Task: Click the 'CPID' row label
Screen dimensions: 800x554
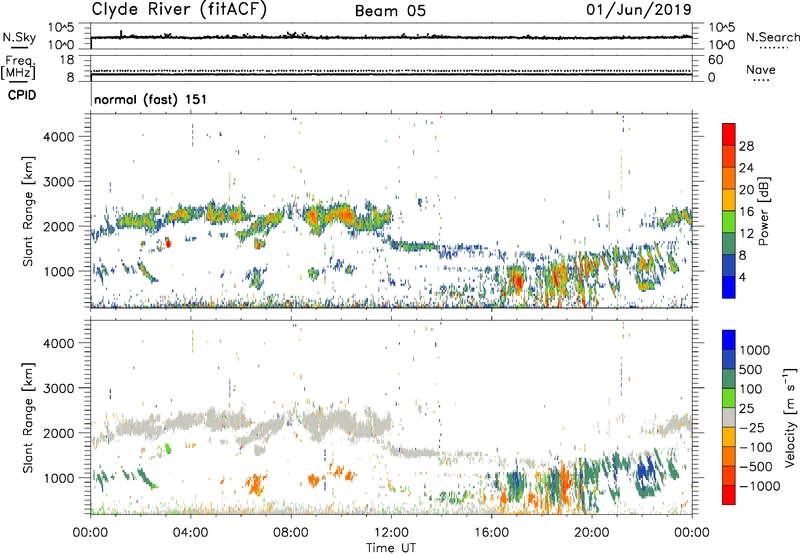Action: 22,95
